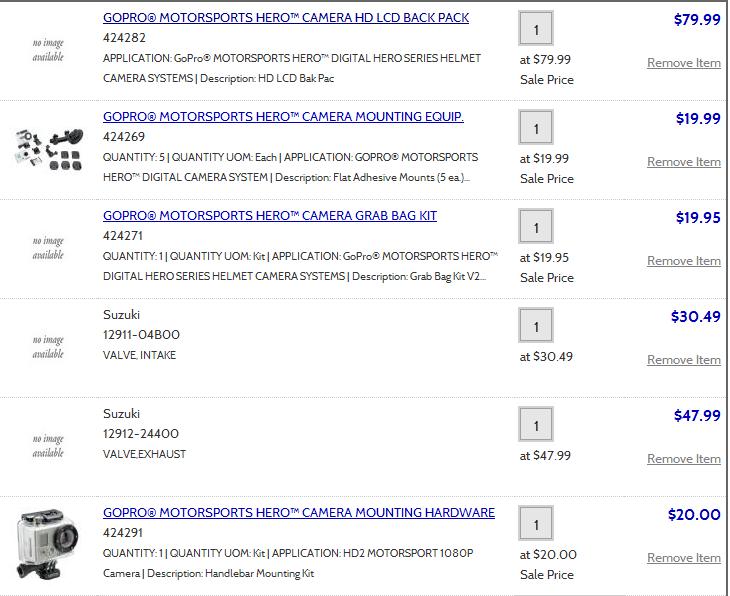Edit quantity for Camera Mounting Equip.

[536, 128]
